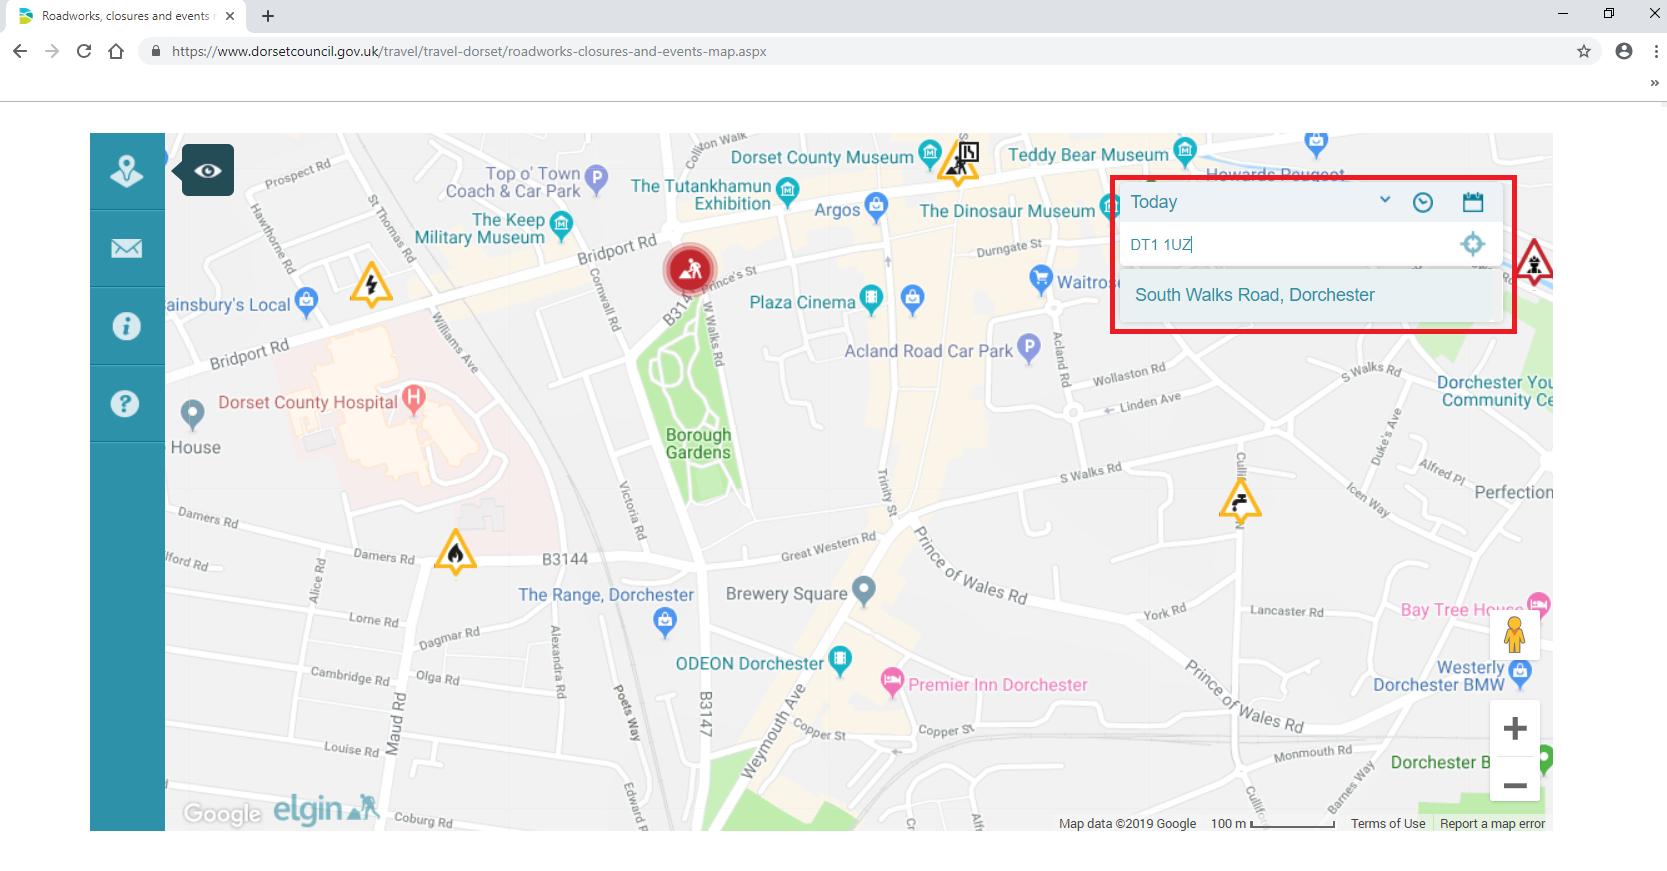This screenshot has height=871, width=1667.
Task: Click the browser back arrow
Action: tap(20, 51)
